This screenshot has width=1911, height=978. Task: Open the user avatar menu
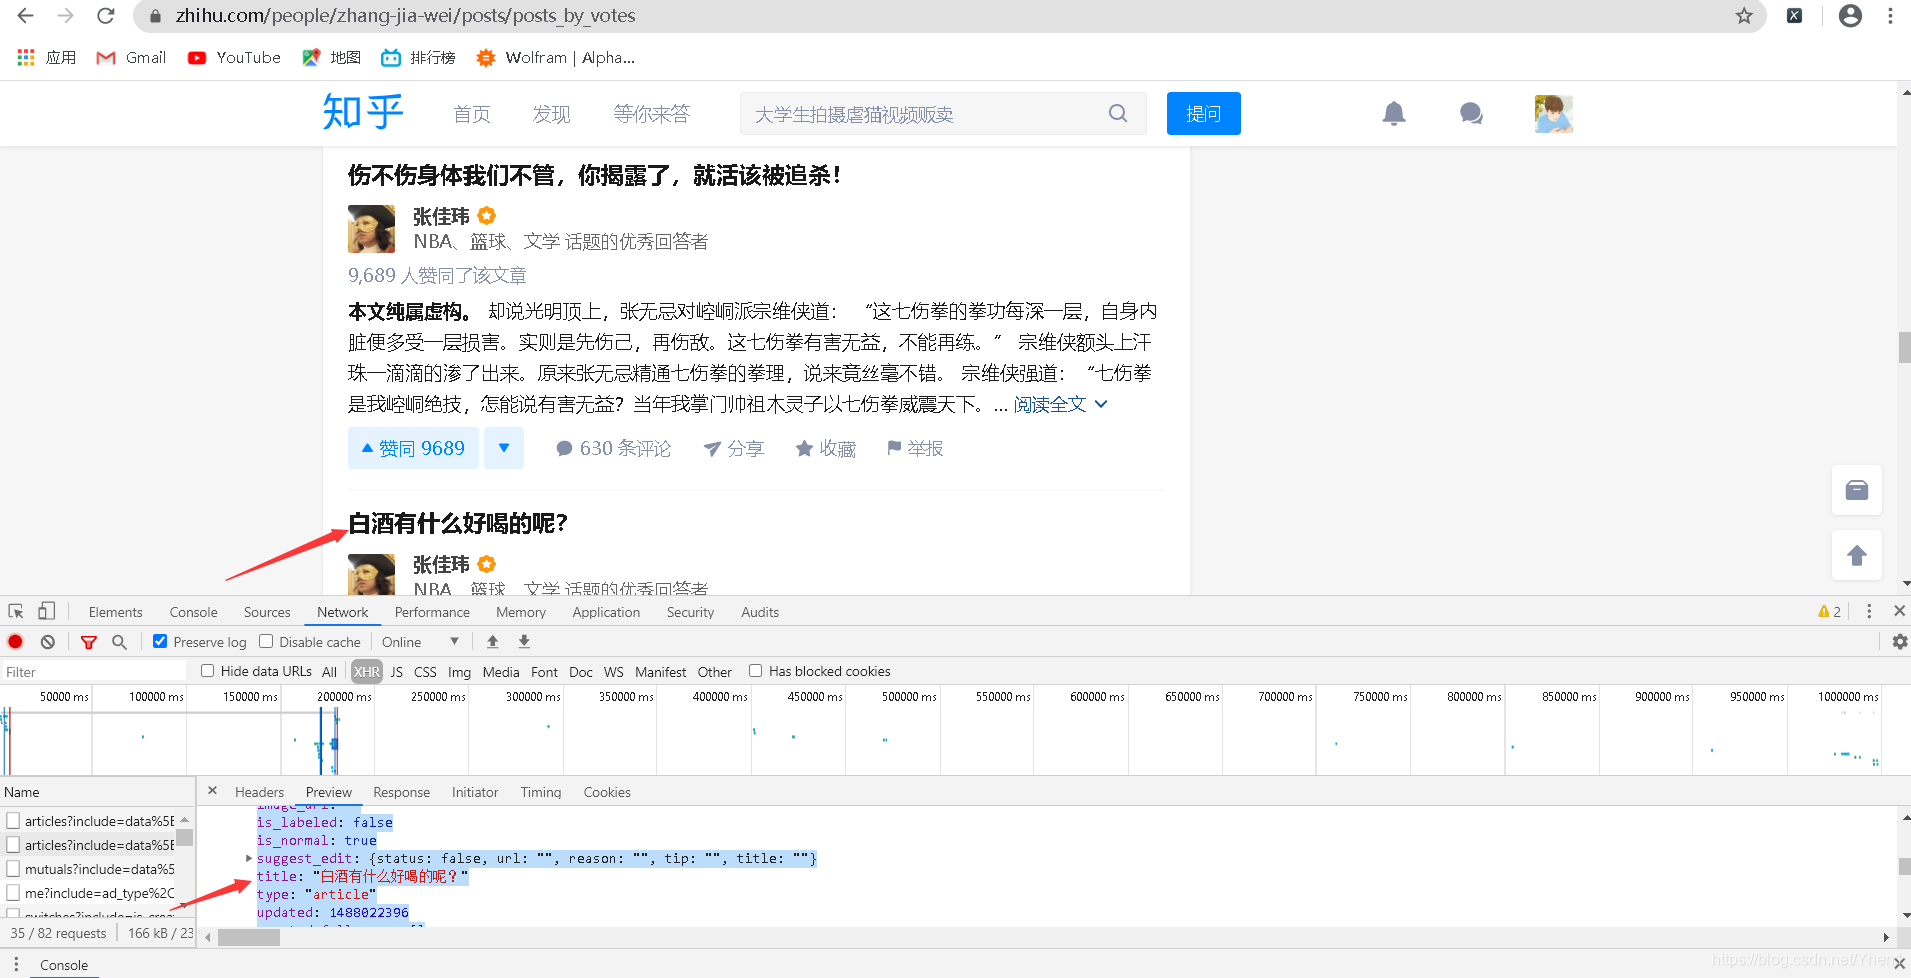[x=1554, y=114]
